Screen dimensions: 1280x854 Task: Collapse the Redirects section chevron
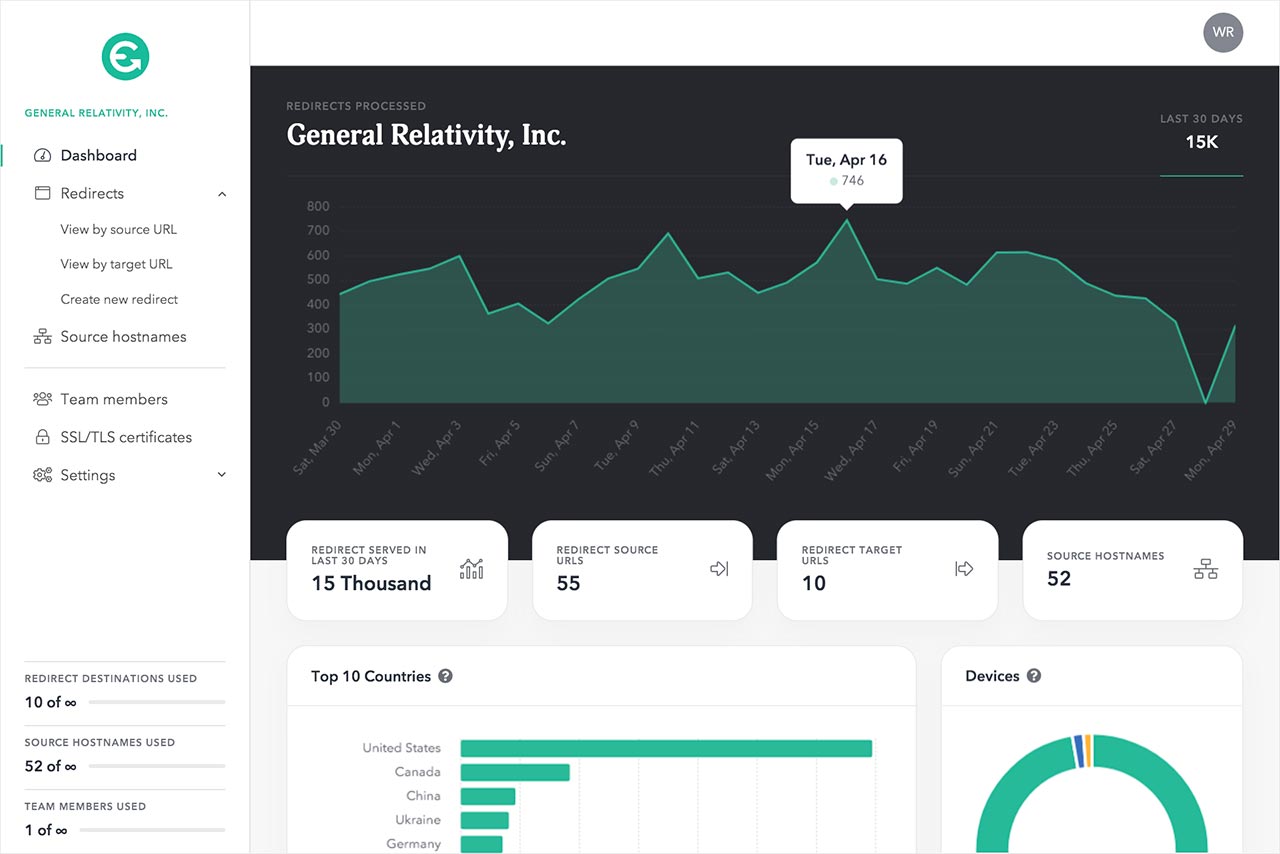222,194
